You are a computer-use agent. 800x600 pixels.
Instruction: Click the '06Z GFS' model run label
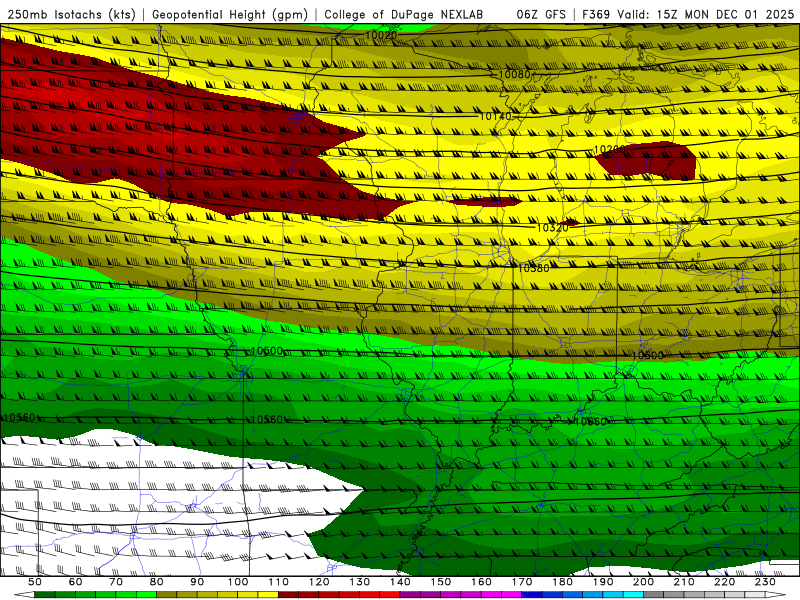click(541, 14)
